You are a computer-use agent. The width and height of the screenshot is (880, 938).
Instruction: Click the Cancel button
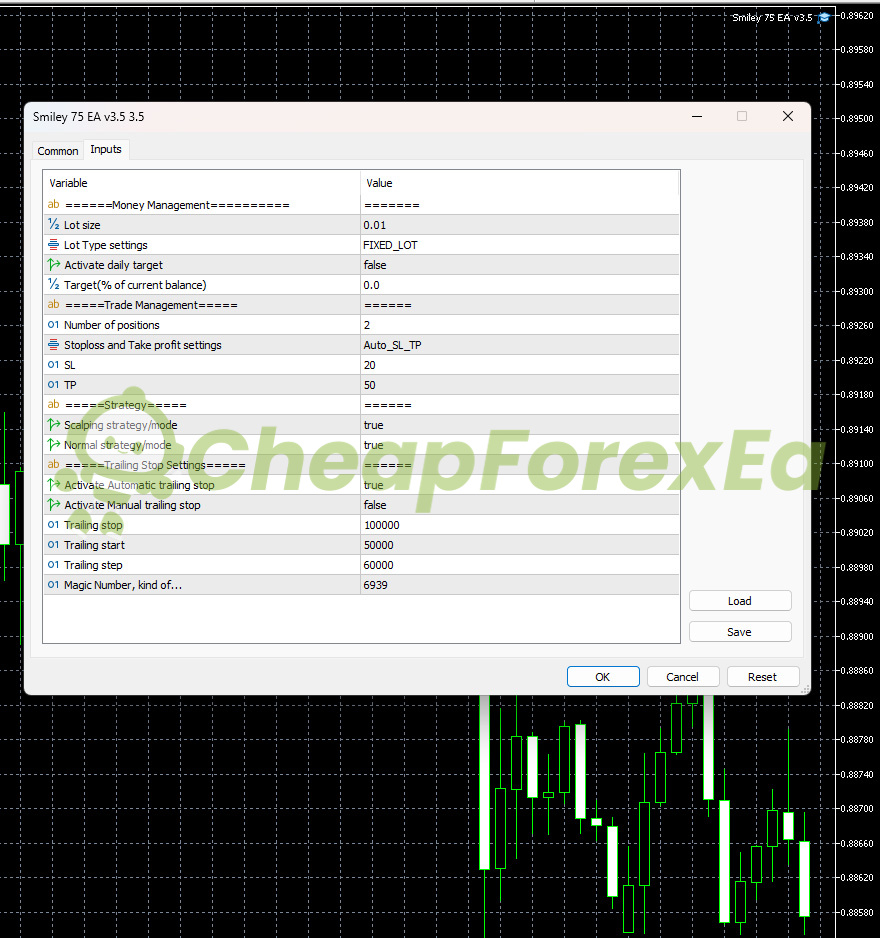pyautogui.click(x=683, y=677)
